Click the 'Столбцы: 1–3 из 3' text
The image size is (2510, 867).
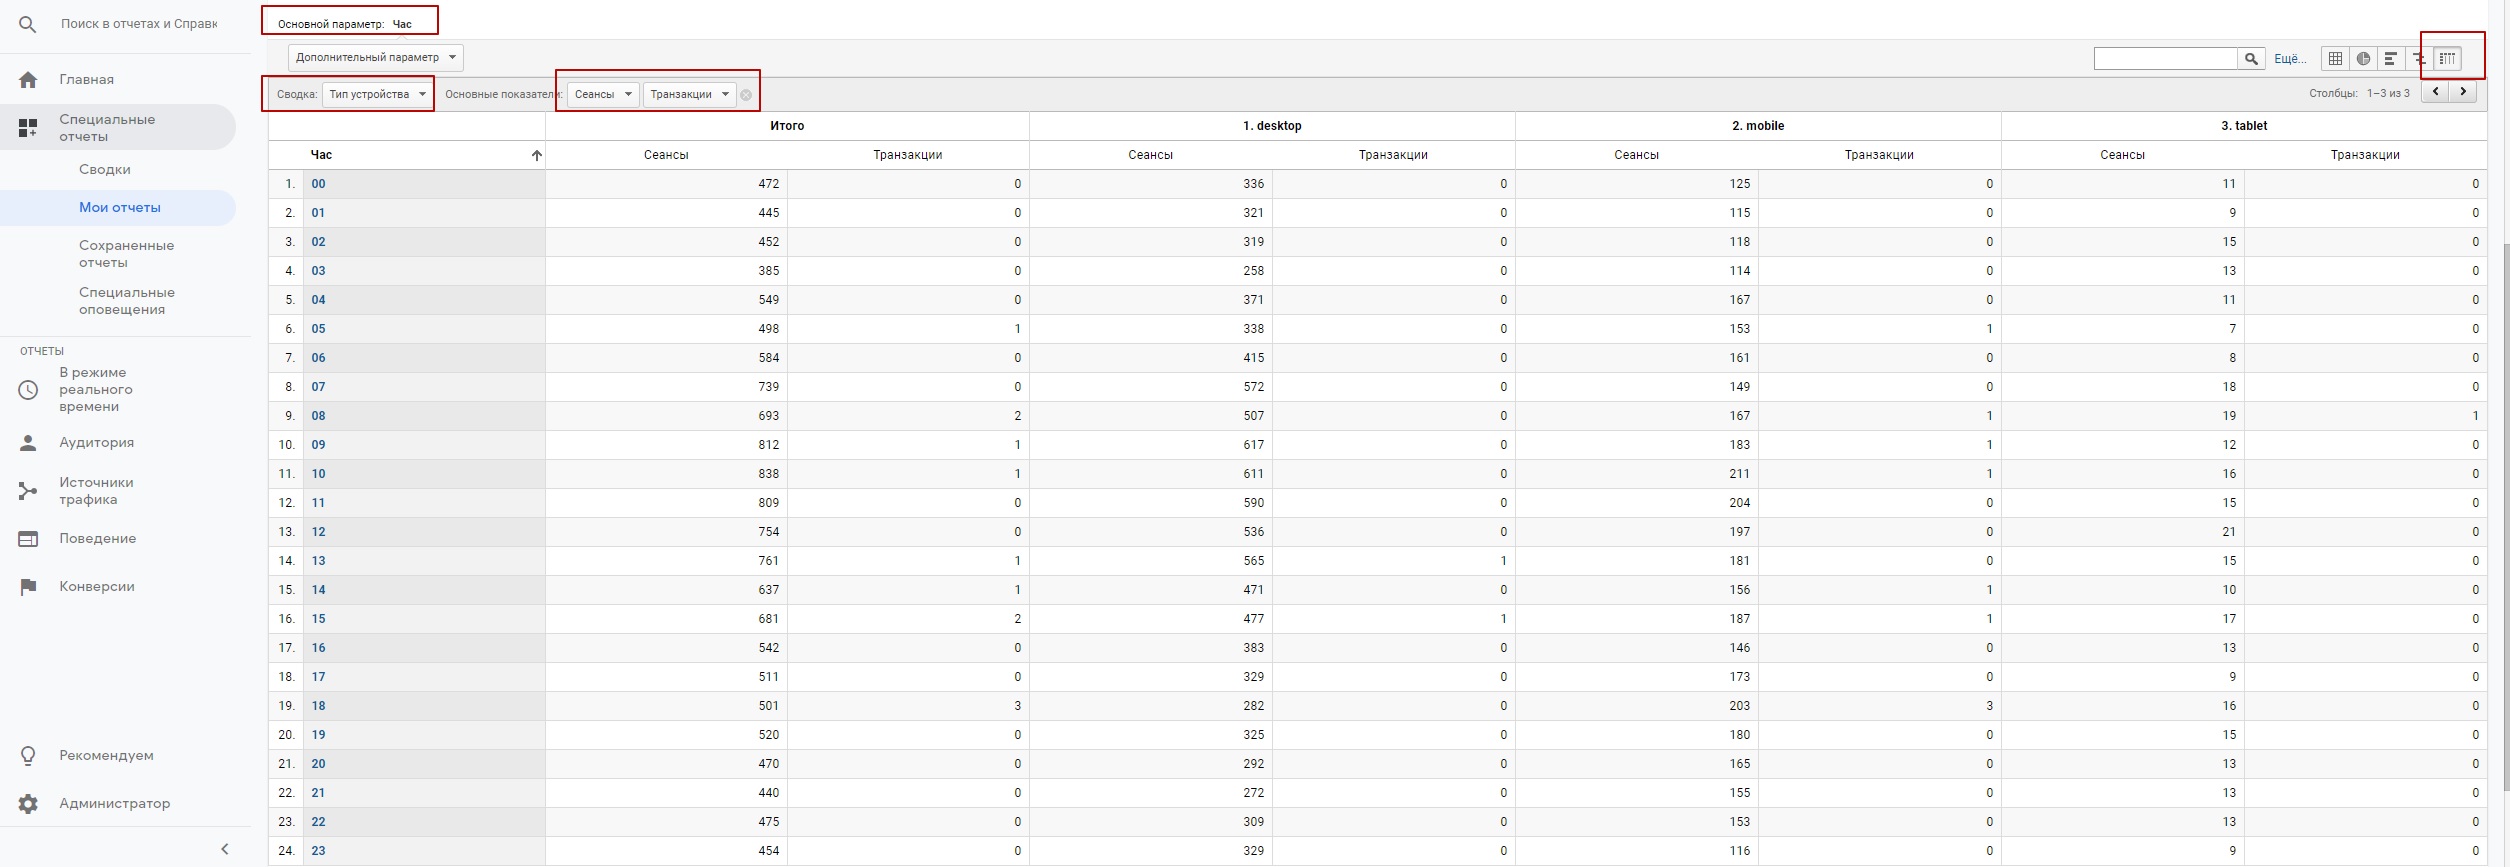coord(2359,93)
